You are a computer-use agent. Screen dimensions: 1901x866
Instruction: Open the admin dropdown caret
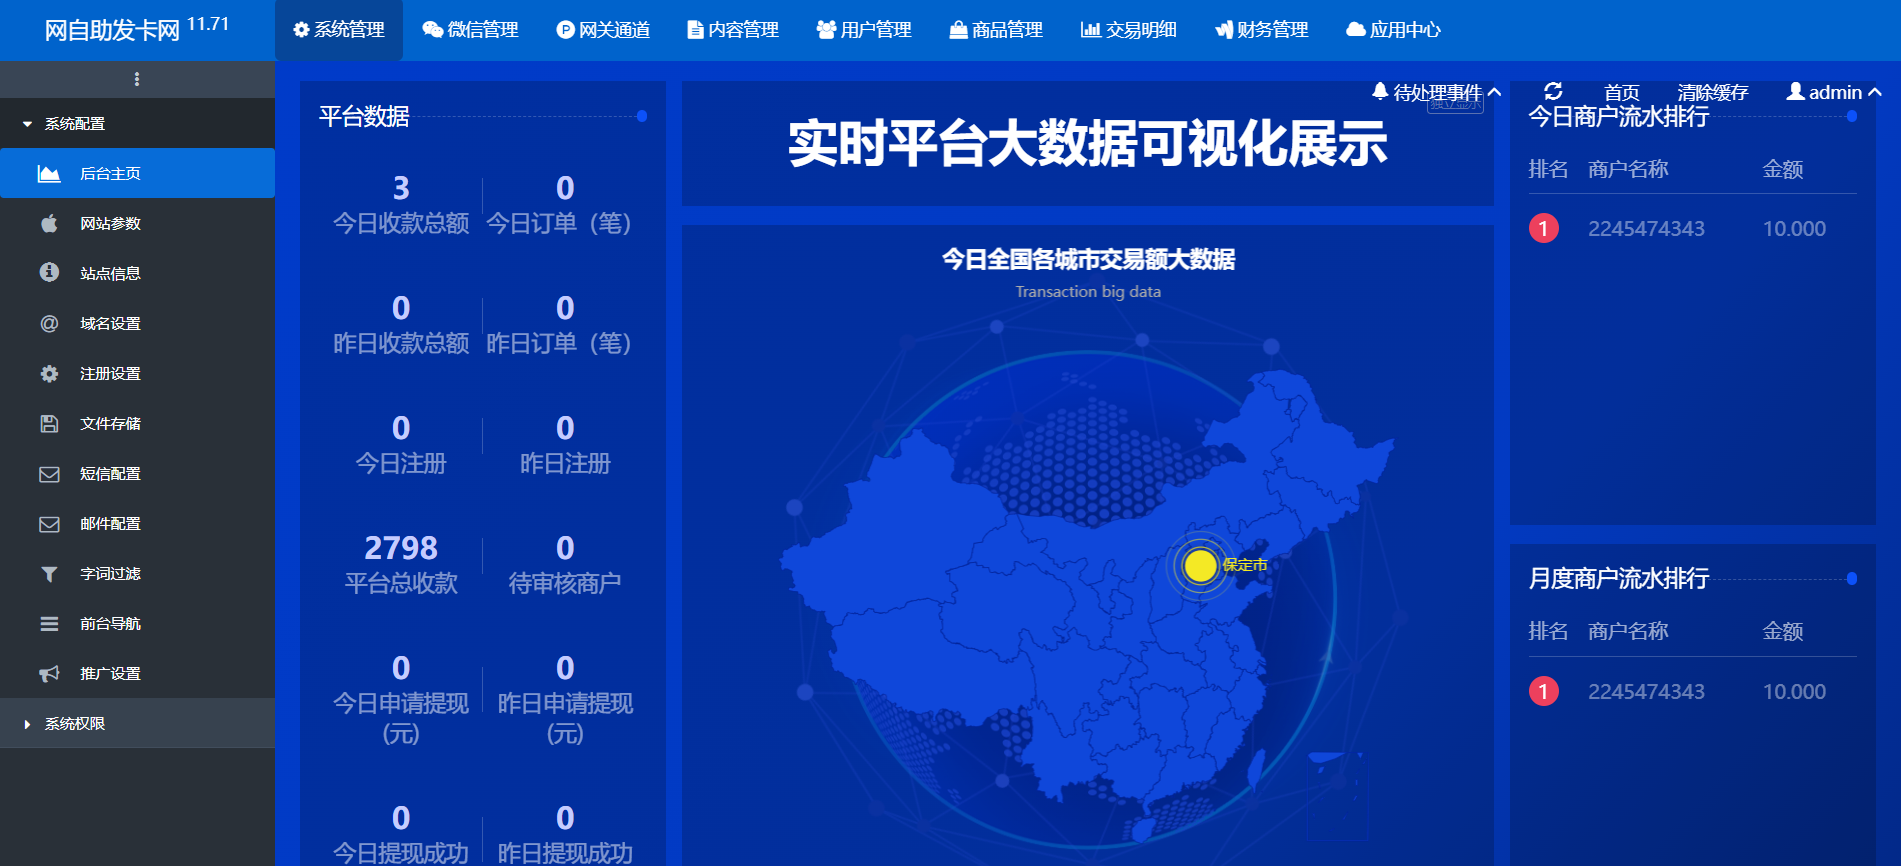coord(1875,92)
